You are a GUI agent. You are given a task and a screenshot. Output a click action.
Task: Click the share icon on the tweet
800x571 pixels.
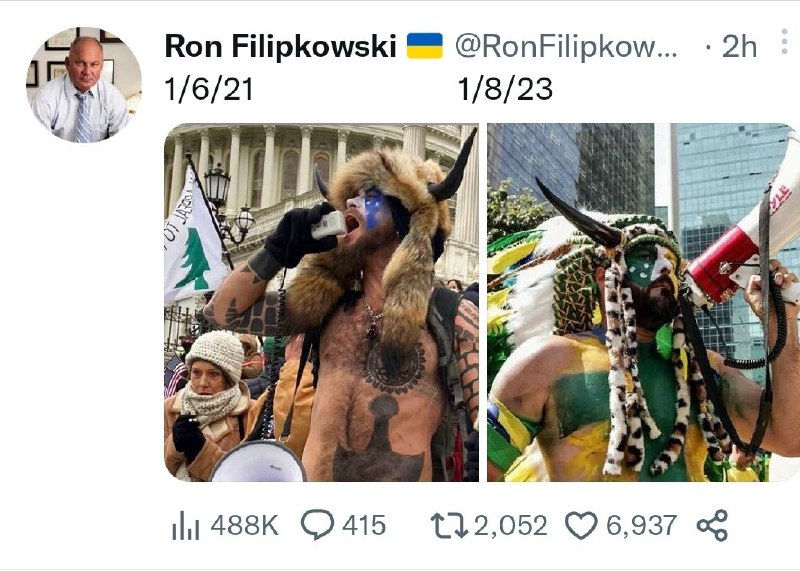pyautogui.click(x=711, y=525)
